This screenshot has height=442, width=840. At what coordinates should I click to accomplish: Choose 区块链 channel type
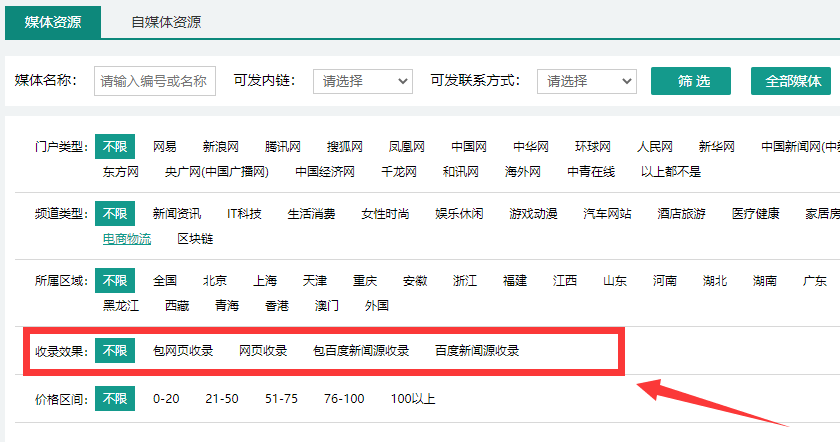point(195,239)
